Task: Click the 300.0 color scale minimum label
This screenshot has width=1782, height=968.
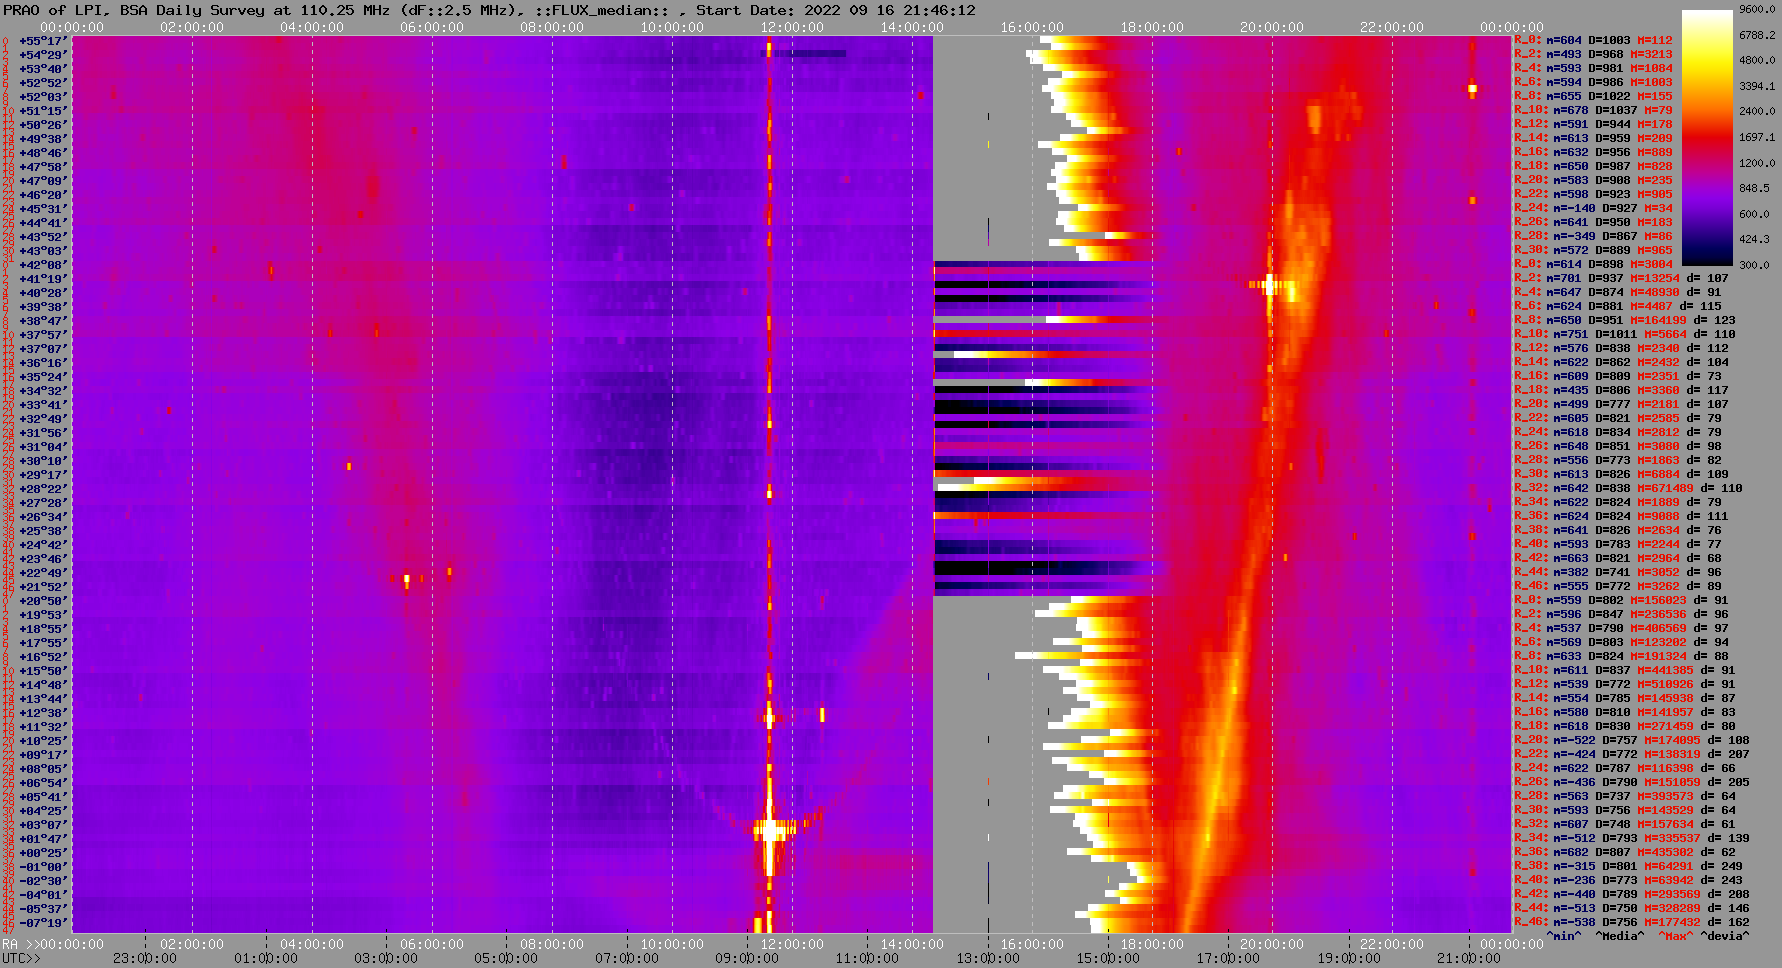Action: click(1754, 265)
